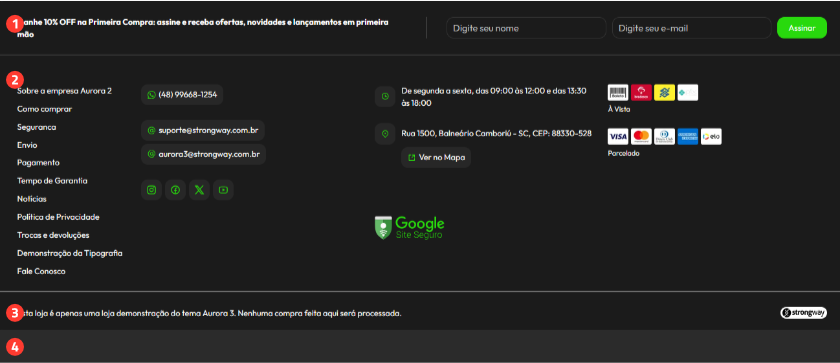Open the YouTube social link

click(223, 190)
